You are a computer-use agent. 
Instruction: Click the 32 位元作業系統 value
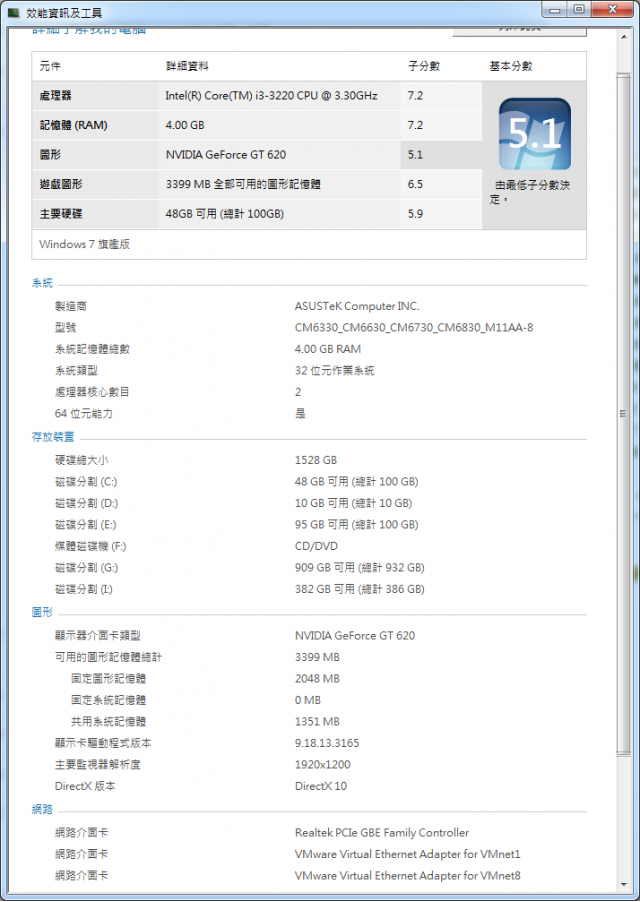(335, 370)
